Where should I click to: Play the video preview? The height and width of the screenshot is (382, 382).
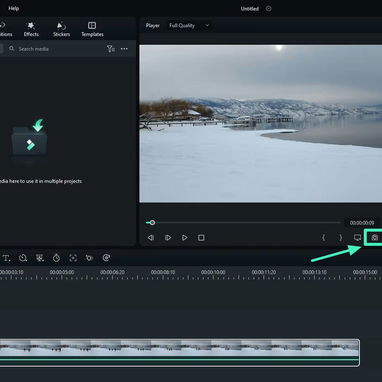[x=185, y=238]
